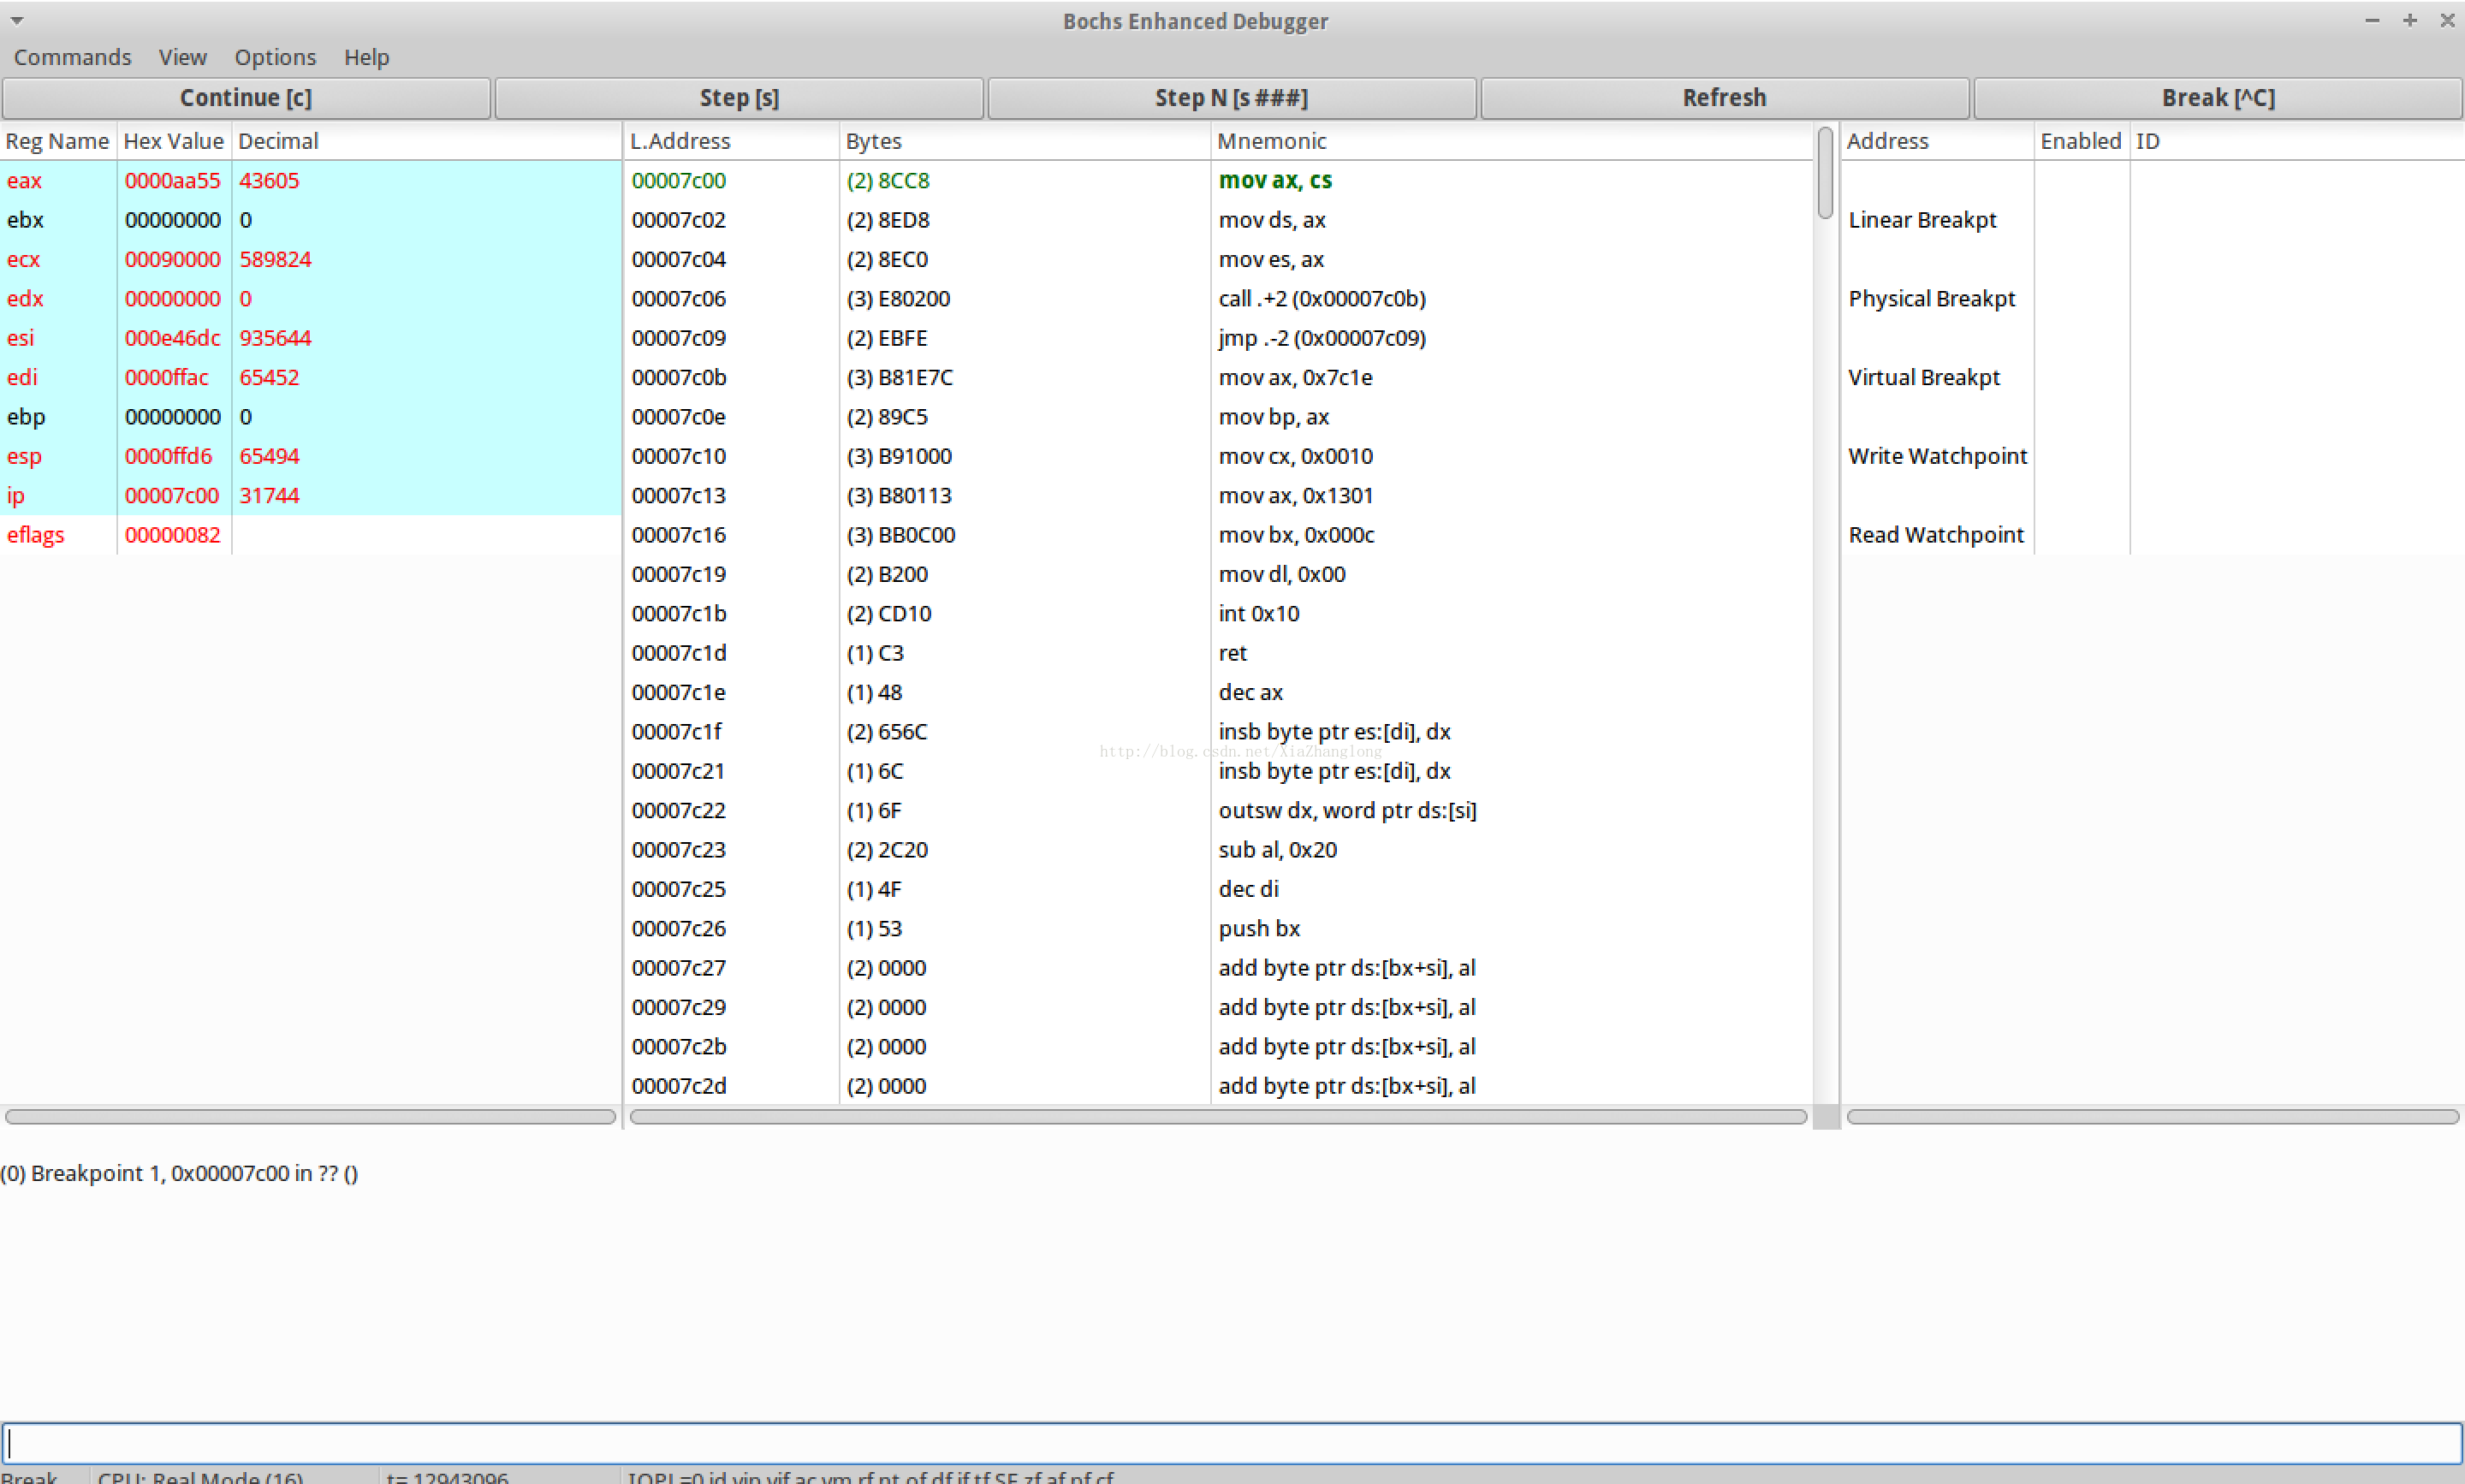
Task: Minimize the Bochs Enhanced Debugger window
Action: pyautogui.click(x=2372, y=20)
